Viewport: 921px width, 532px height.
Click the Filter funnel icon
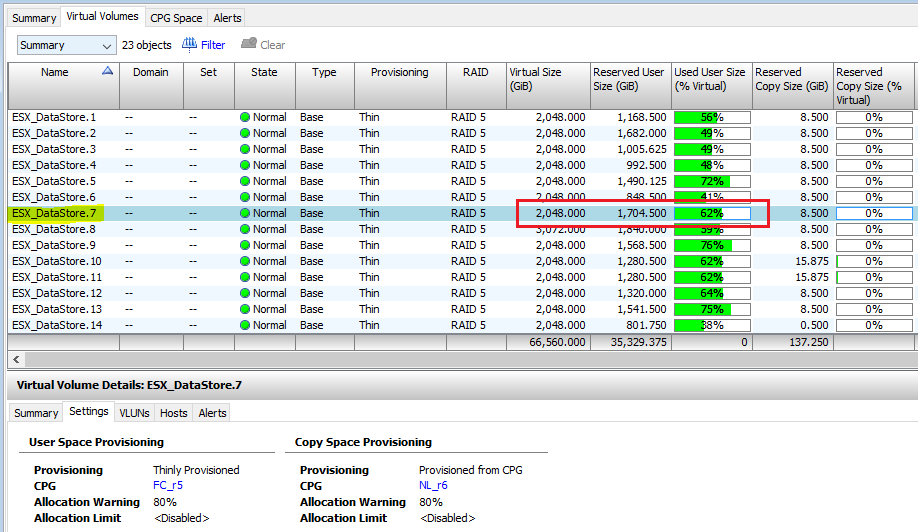point(189,44)
